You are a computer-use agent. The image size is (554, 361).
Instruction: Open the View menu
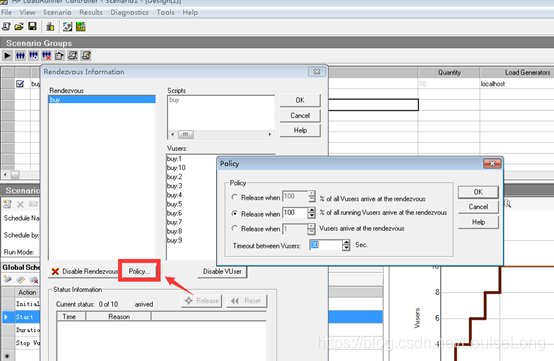pyautogui.click(x=27, y=12)
